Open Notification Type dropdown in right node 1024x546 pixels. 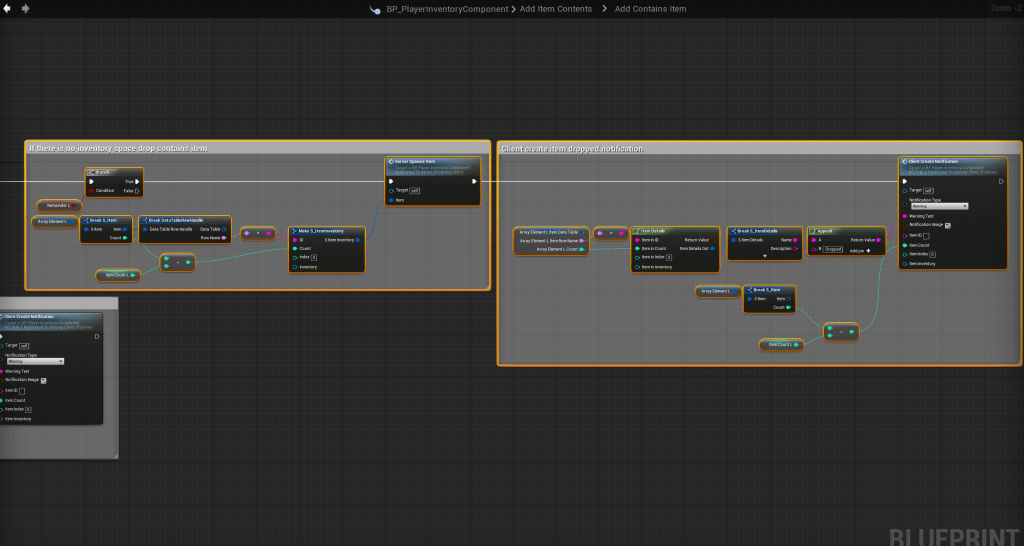click(937, 206)
